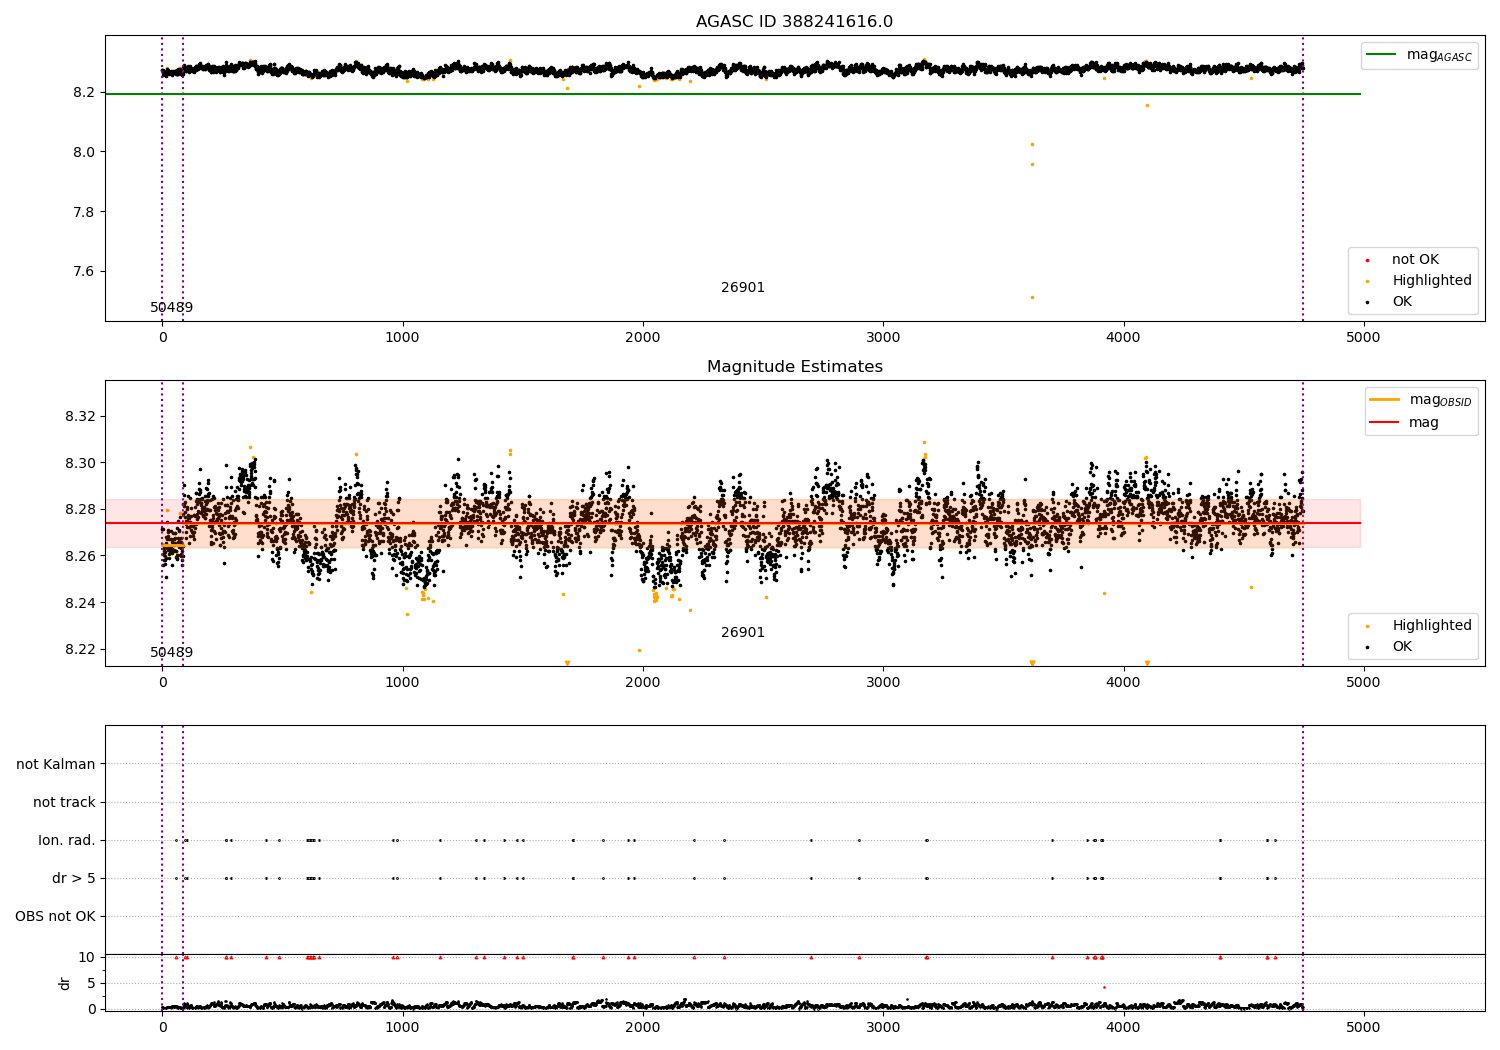Click the 8.2 tick label in top plot
The width and height of the screenshot is (1500, 1050).
coord(84,93)
